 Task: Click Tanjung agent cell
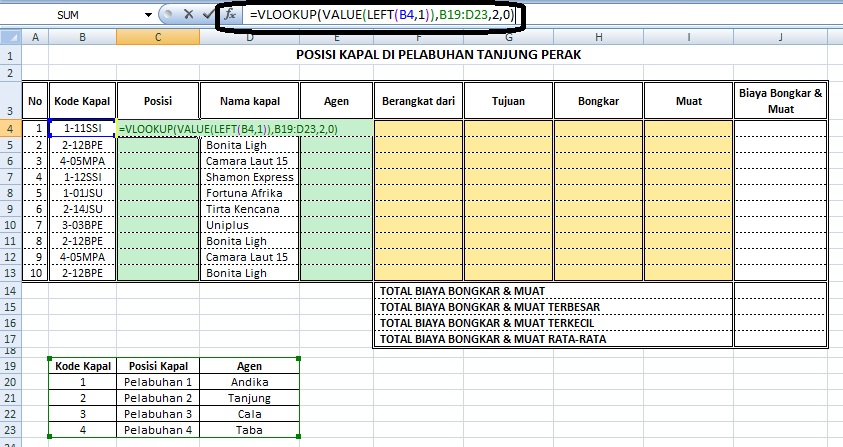click(249, 398)
